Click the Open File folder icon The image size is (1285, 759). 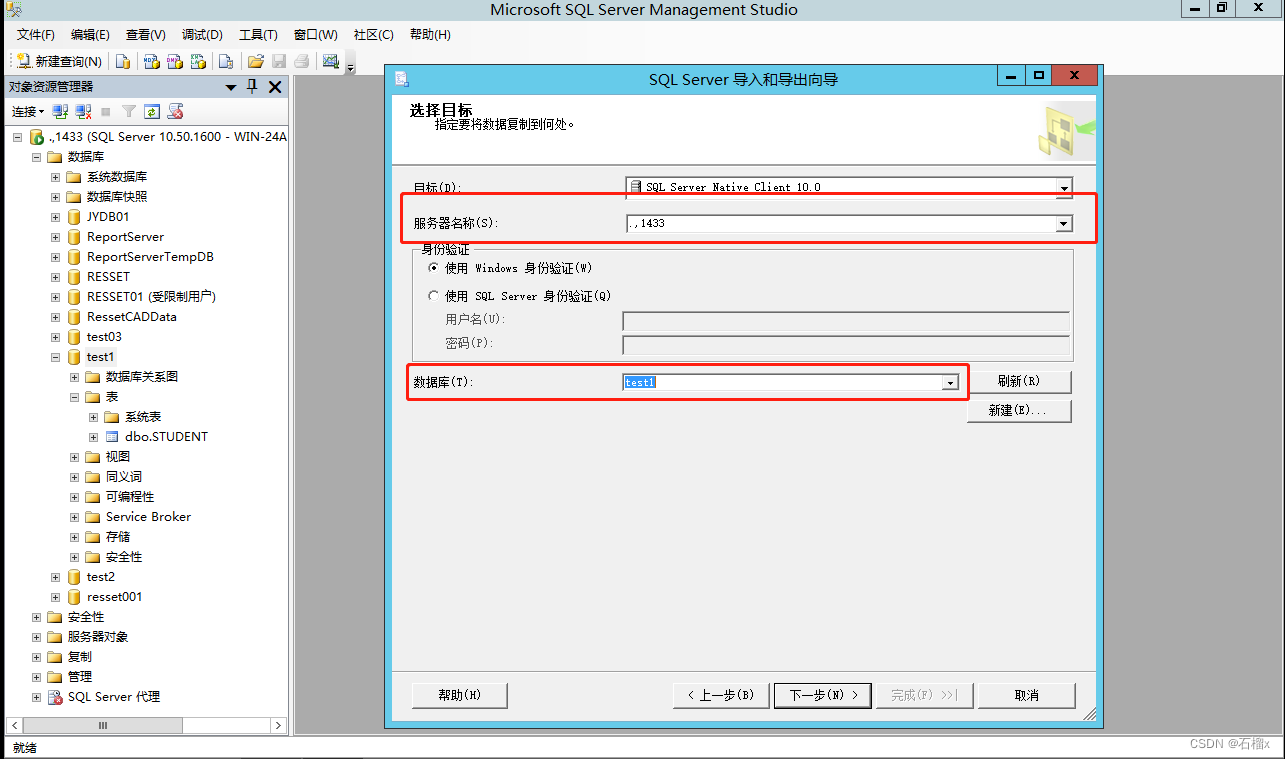[256, 61]
